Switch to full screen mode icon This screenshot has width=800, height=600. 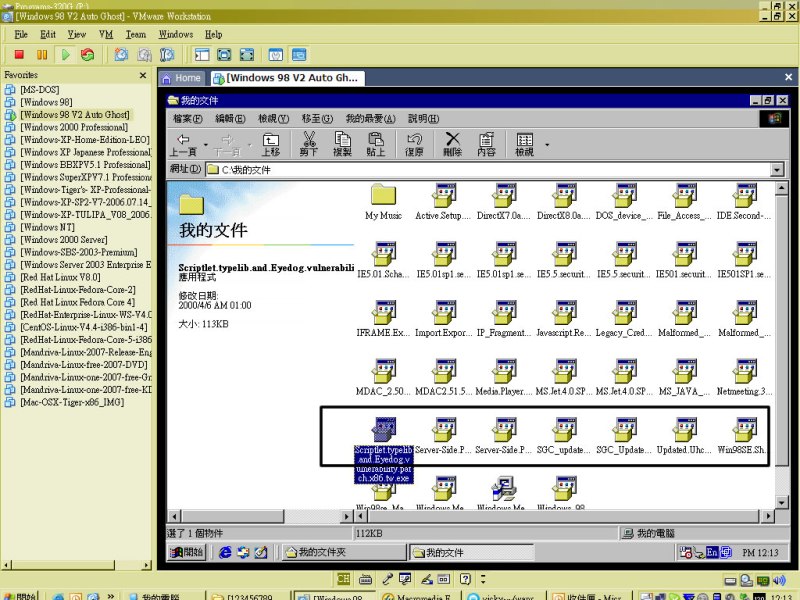[x=224, y=55]
